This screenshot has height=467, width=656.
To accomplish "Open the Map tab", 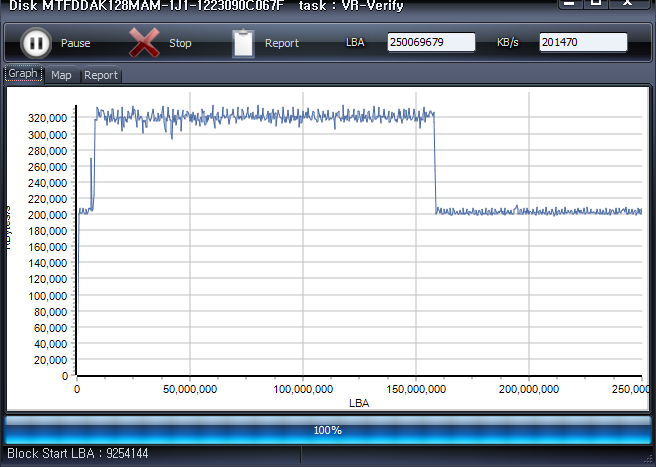I will [x=61, y=75].
